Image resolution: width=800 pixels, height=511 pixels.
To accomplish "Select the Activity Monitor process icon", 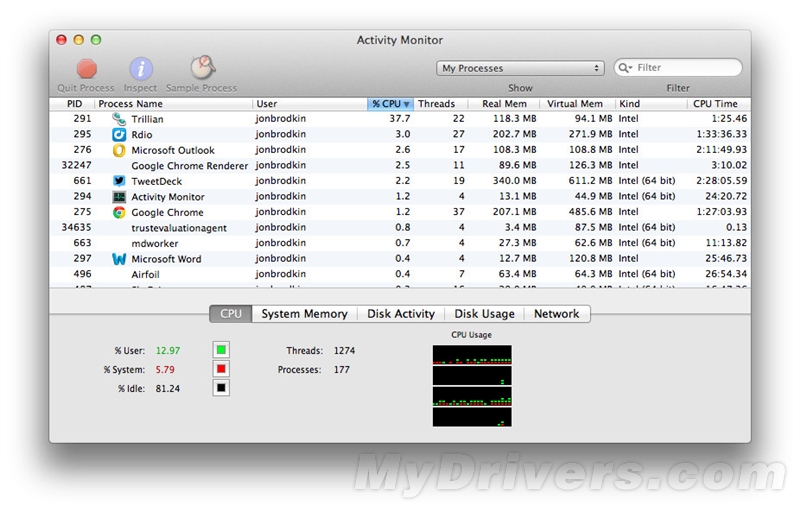I will (119, 197).
